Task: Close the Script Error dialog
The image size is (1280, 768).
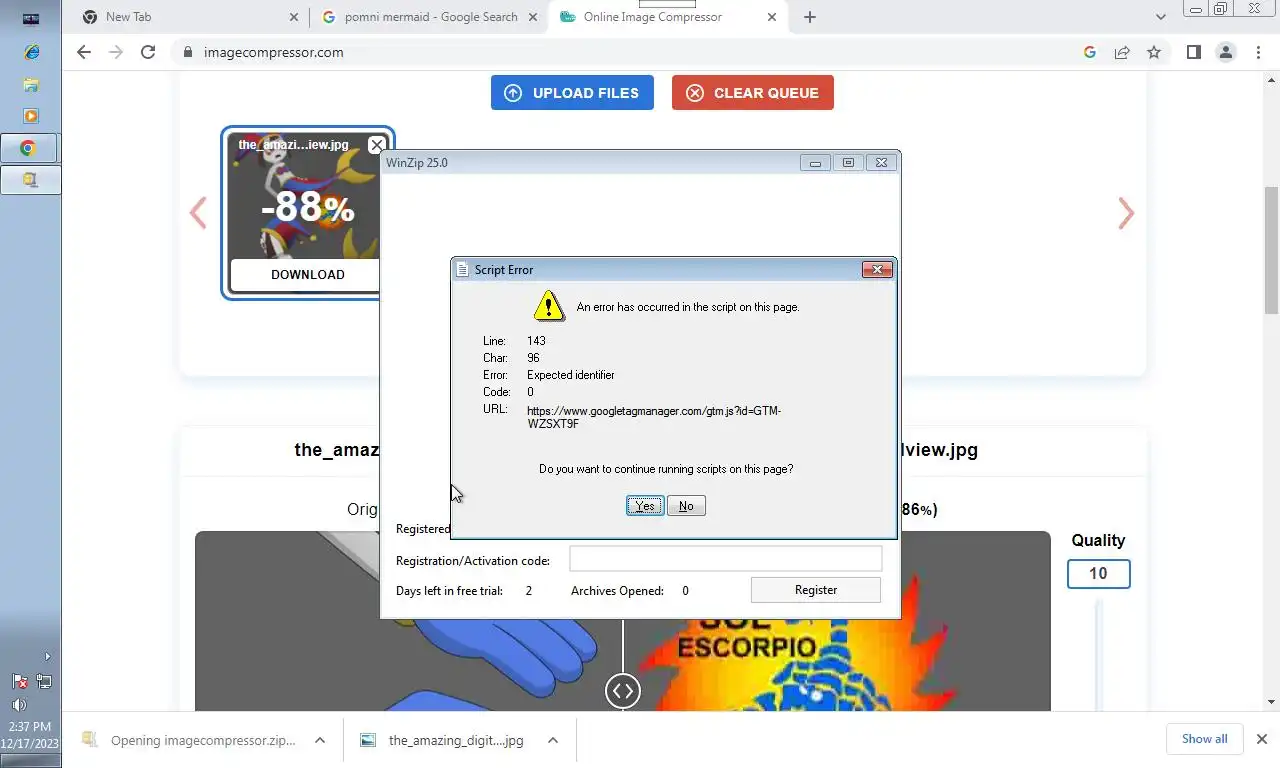Action: coord(877,269)
